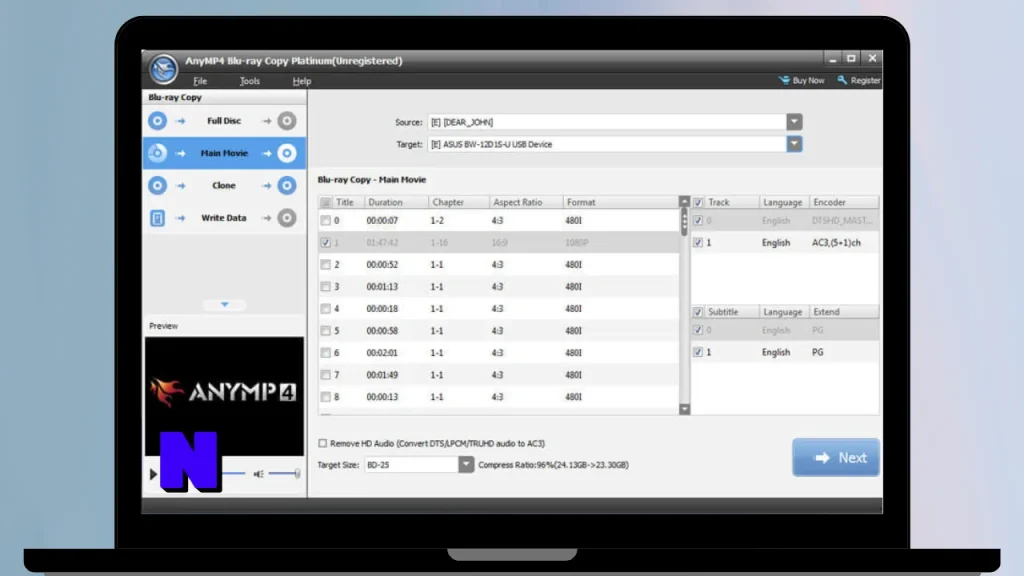Open the File menu
This screenshot has width=1024, height=576.
pyautogui.click(x=200, y=81)
